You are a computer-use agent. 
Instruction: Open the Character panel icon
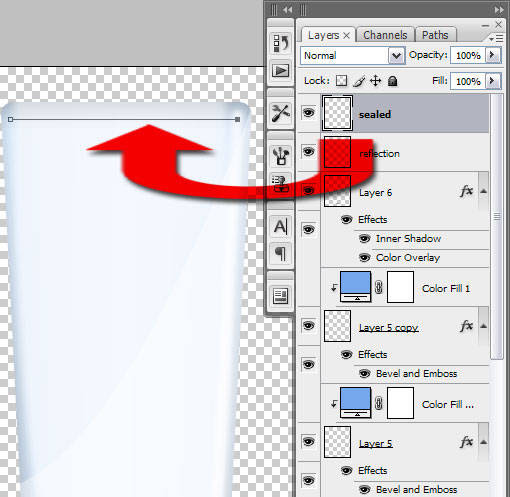click(x=281, y=227)
